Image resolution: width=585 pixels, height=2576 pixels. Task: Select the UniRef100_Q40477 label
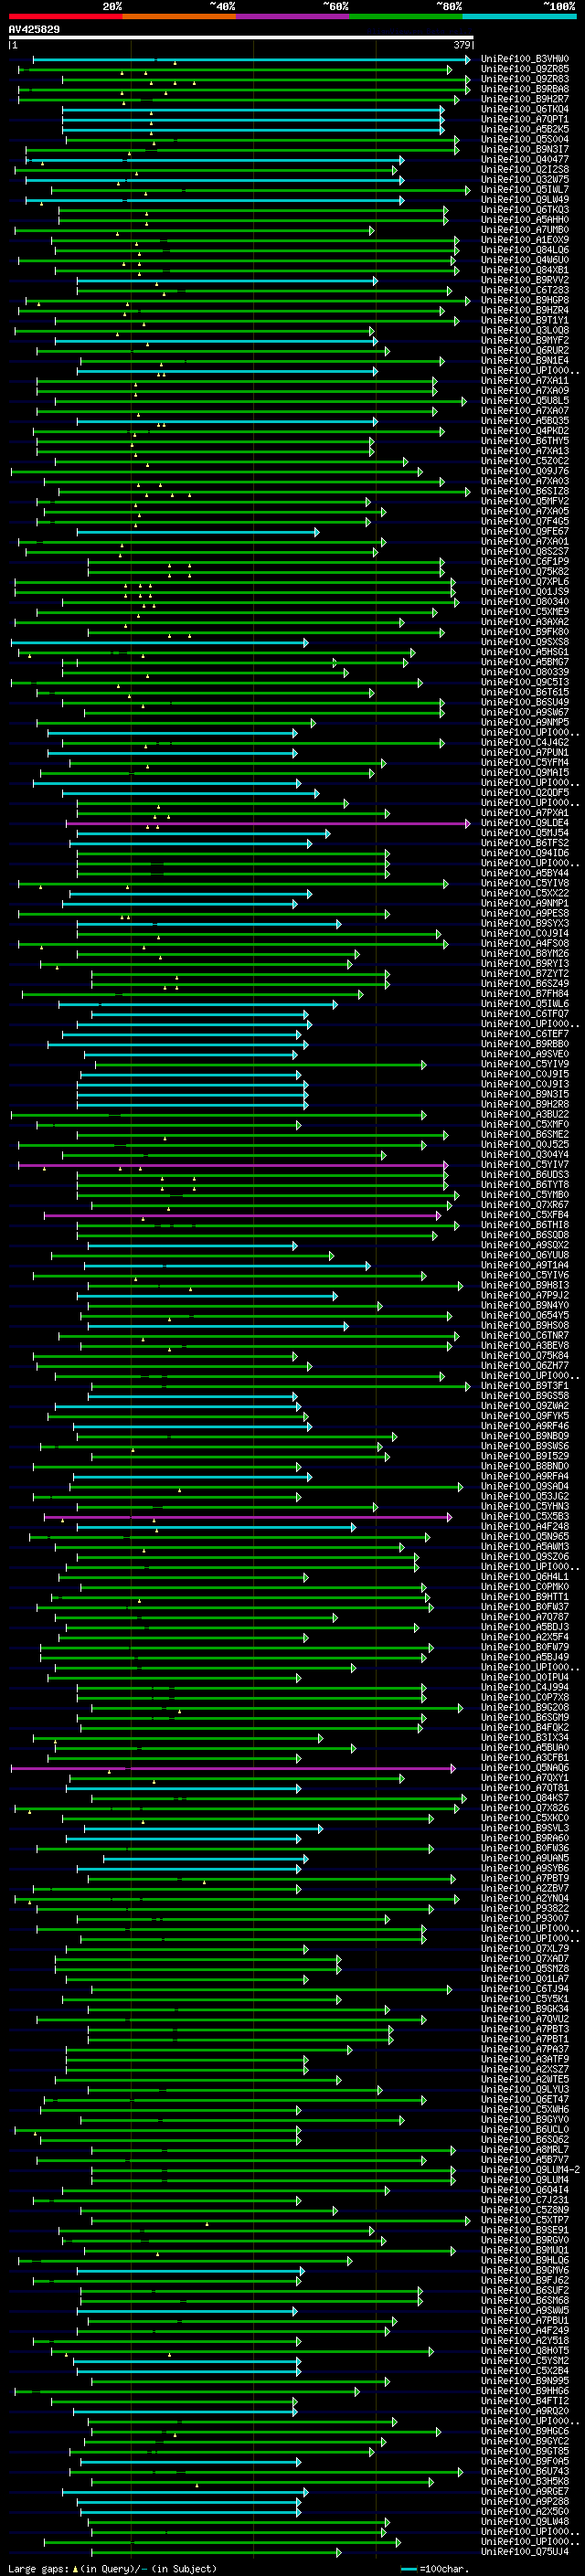pos(525,160)
